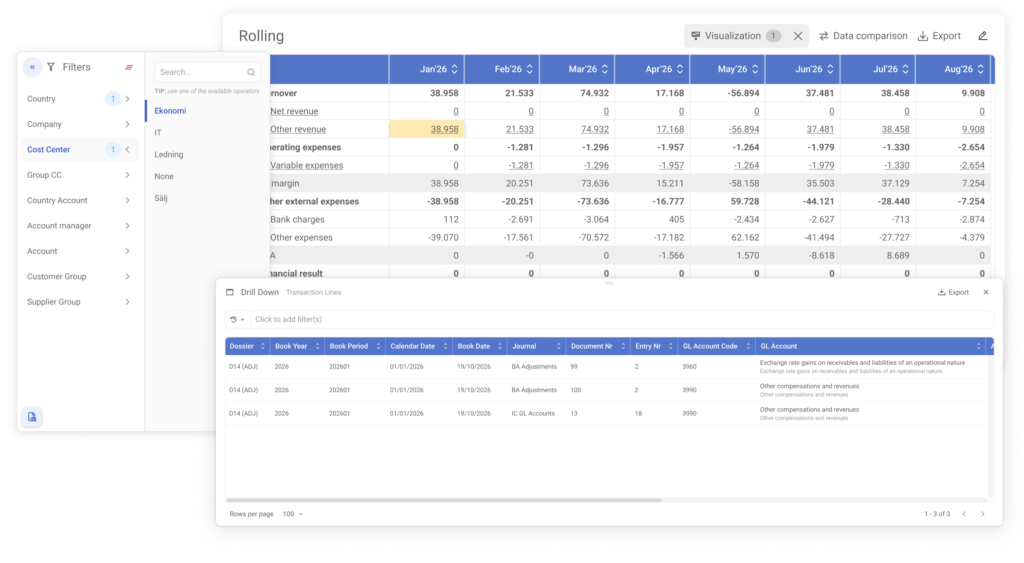This screenshot has width=1024, height=563.
Task: Sort Drill Down by the Dossier column
Action: pos(263,346)
